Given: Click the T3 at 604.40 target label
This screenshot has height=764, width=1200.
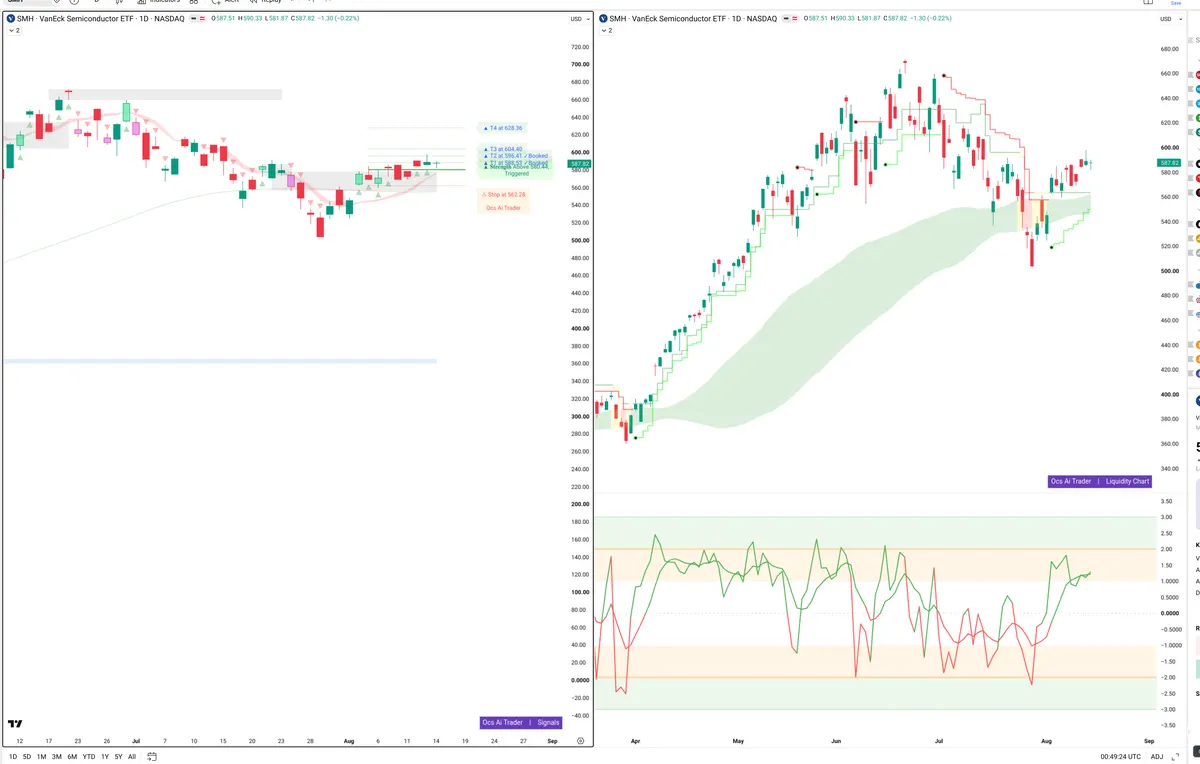Looking at the screenshot, I should [503, 149].
